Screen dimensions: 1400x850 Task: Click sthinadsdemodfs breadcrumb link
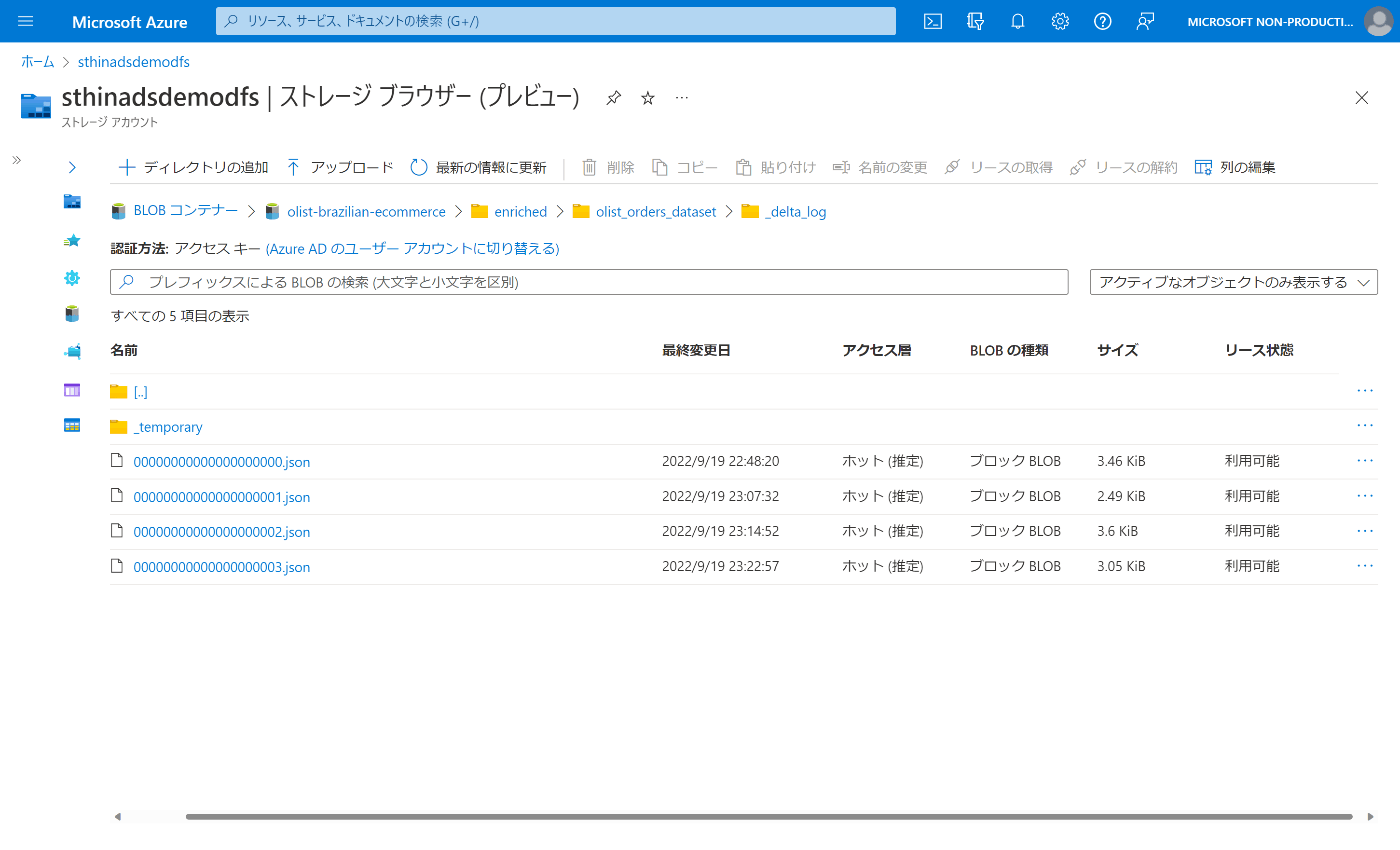click(x=134, y=62)
